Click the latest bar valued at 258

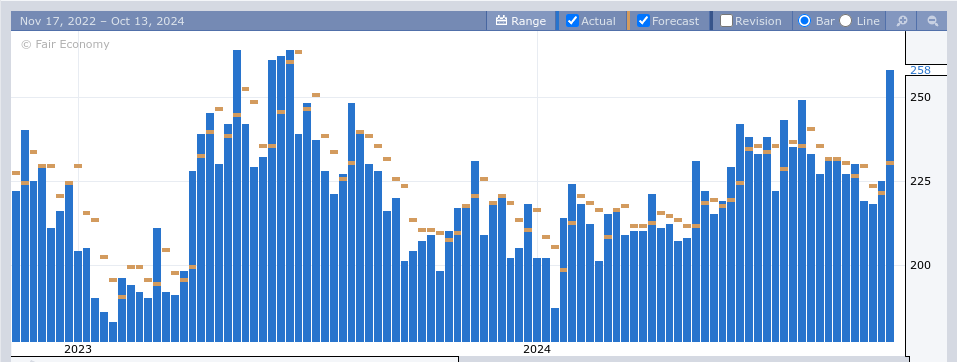pos(890,206)
